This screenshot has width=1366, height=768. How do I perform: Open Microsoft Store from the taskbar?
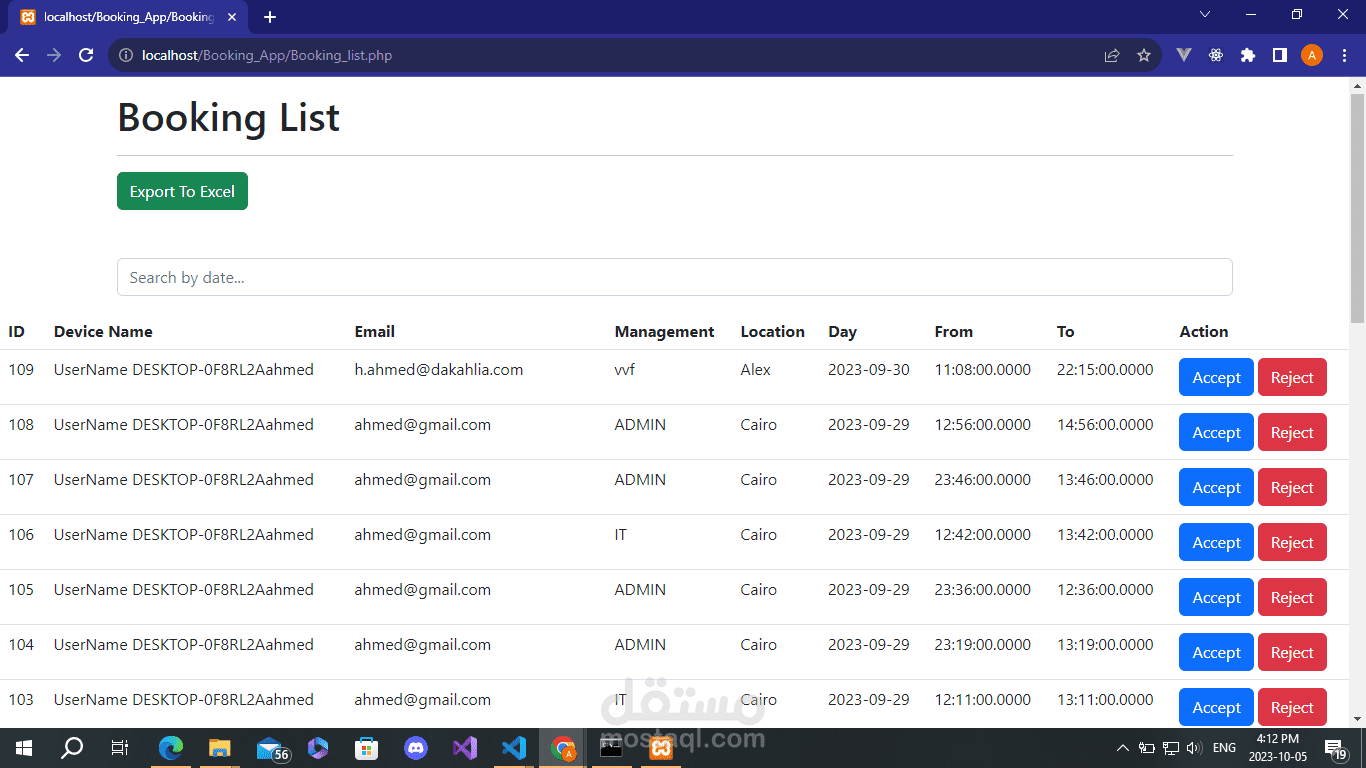click(x=367, y=747)
